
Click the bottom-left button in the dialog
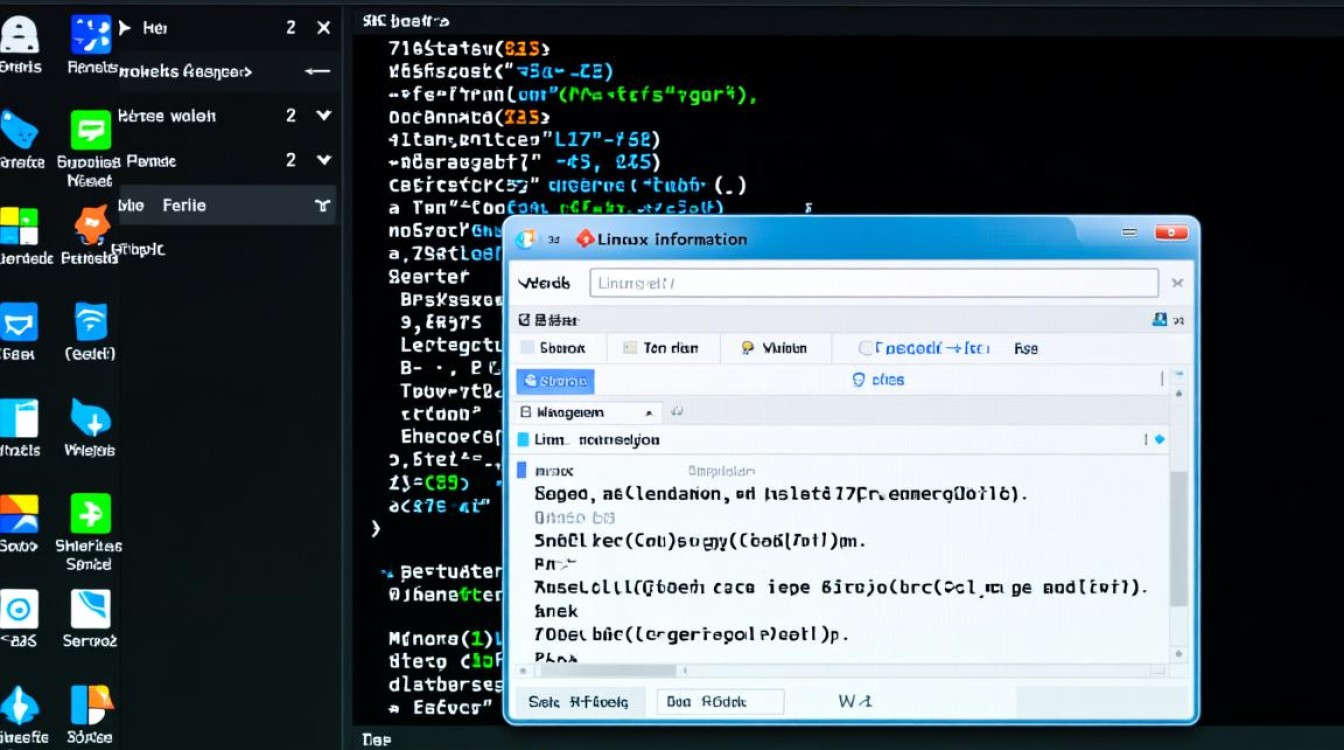click(x=579, y=702)
